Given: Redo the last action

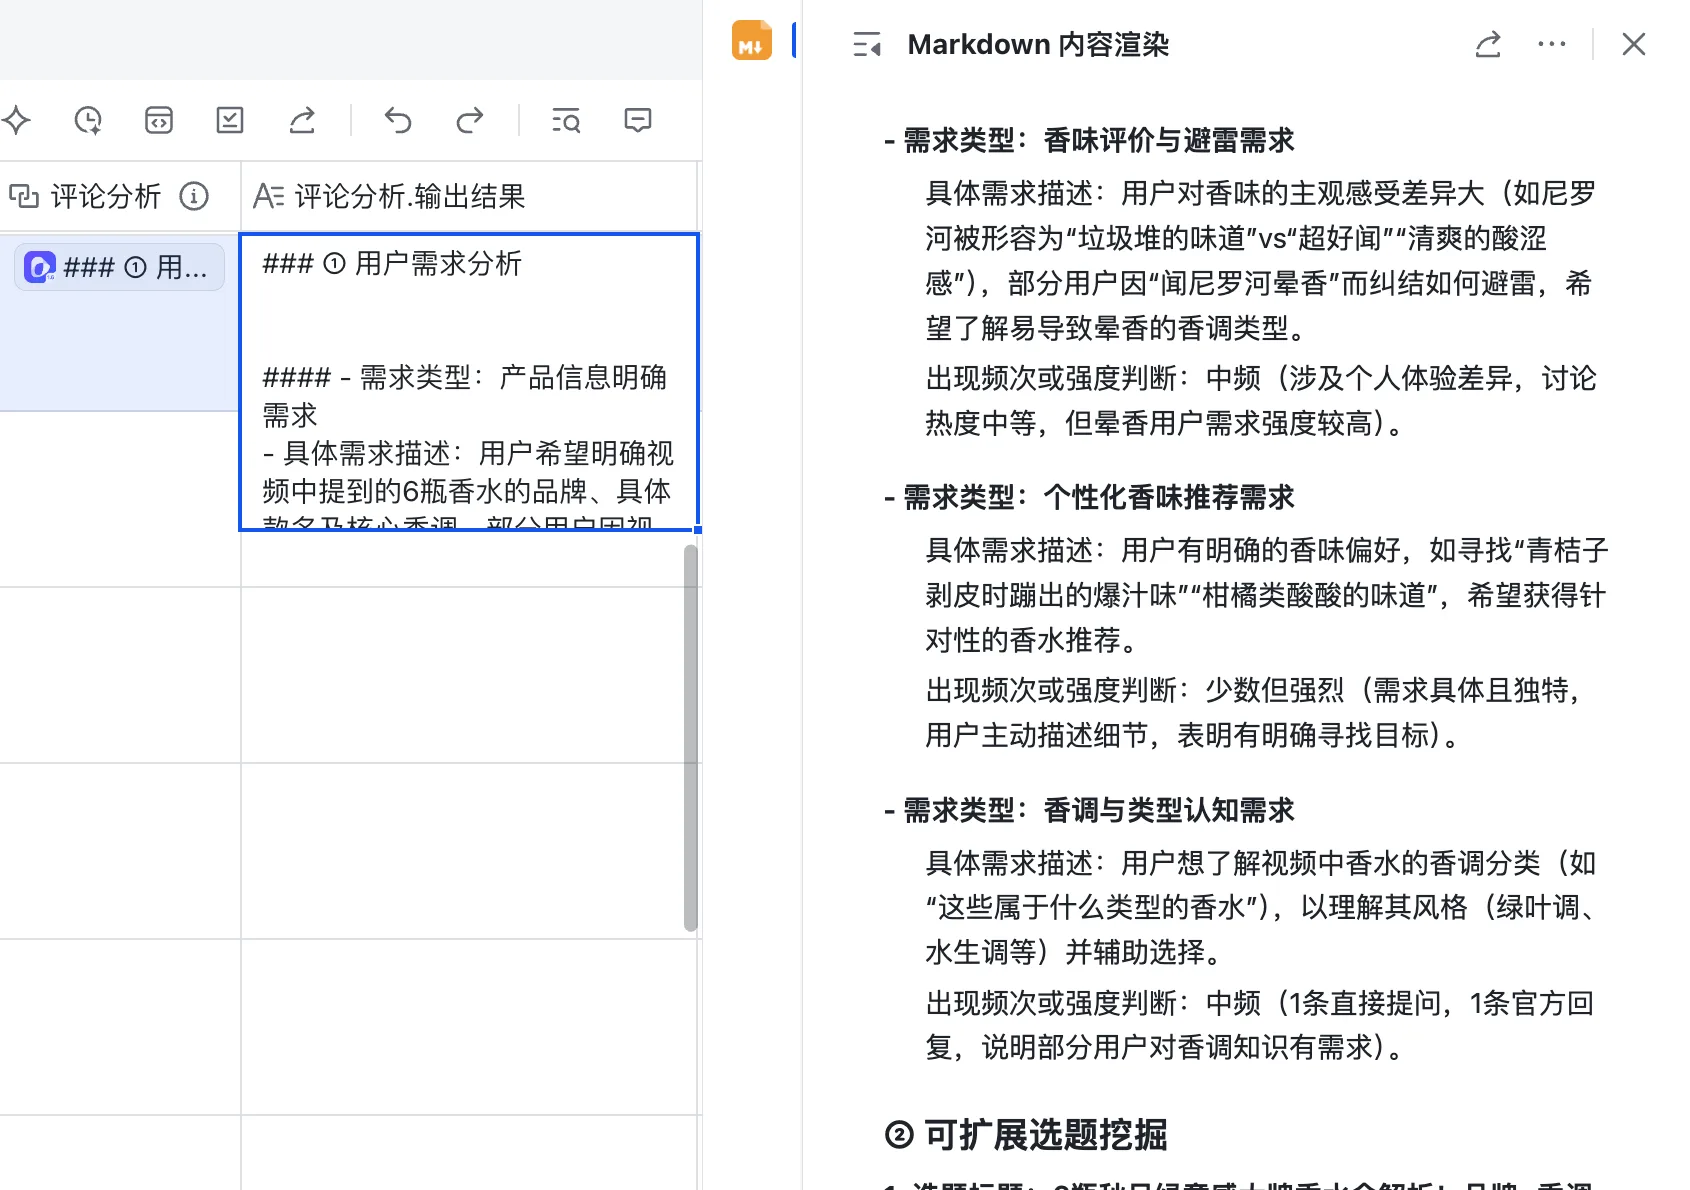Looking at the screenshot, I should [x=469, y=121].
